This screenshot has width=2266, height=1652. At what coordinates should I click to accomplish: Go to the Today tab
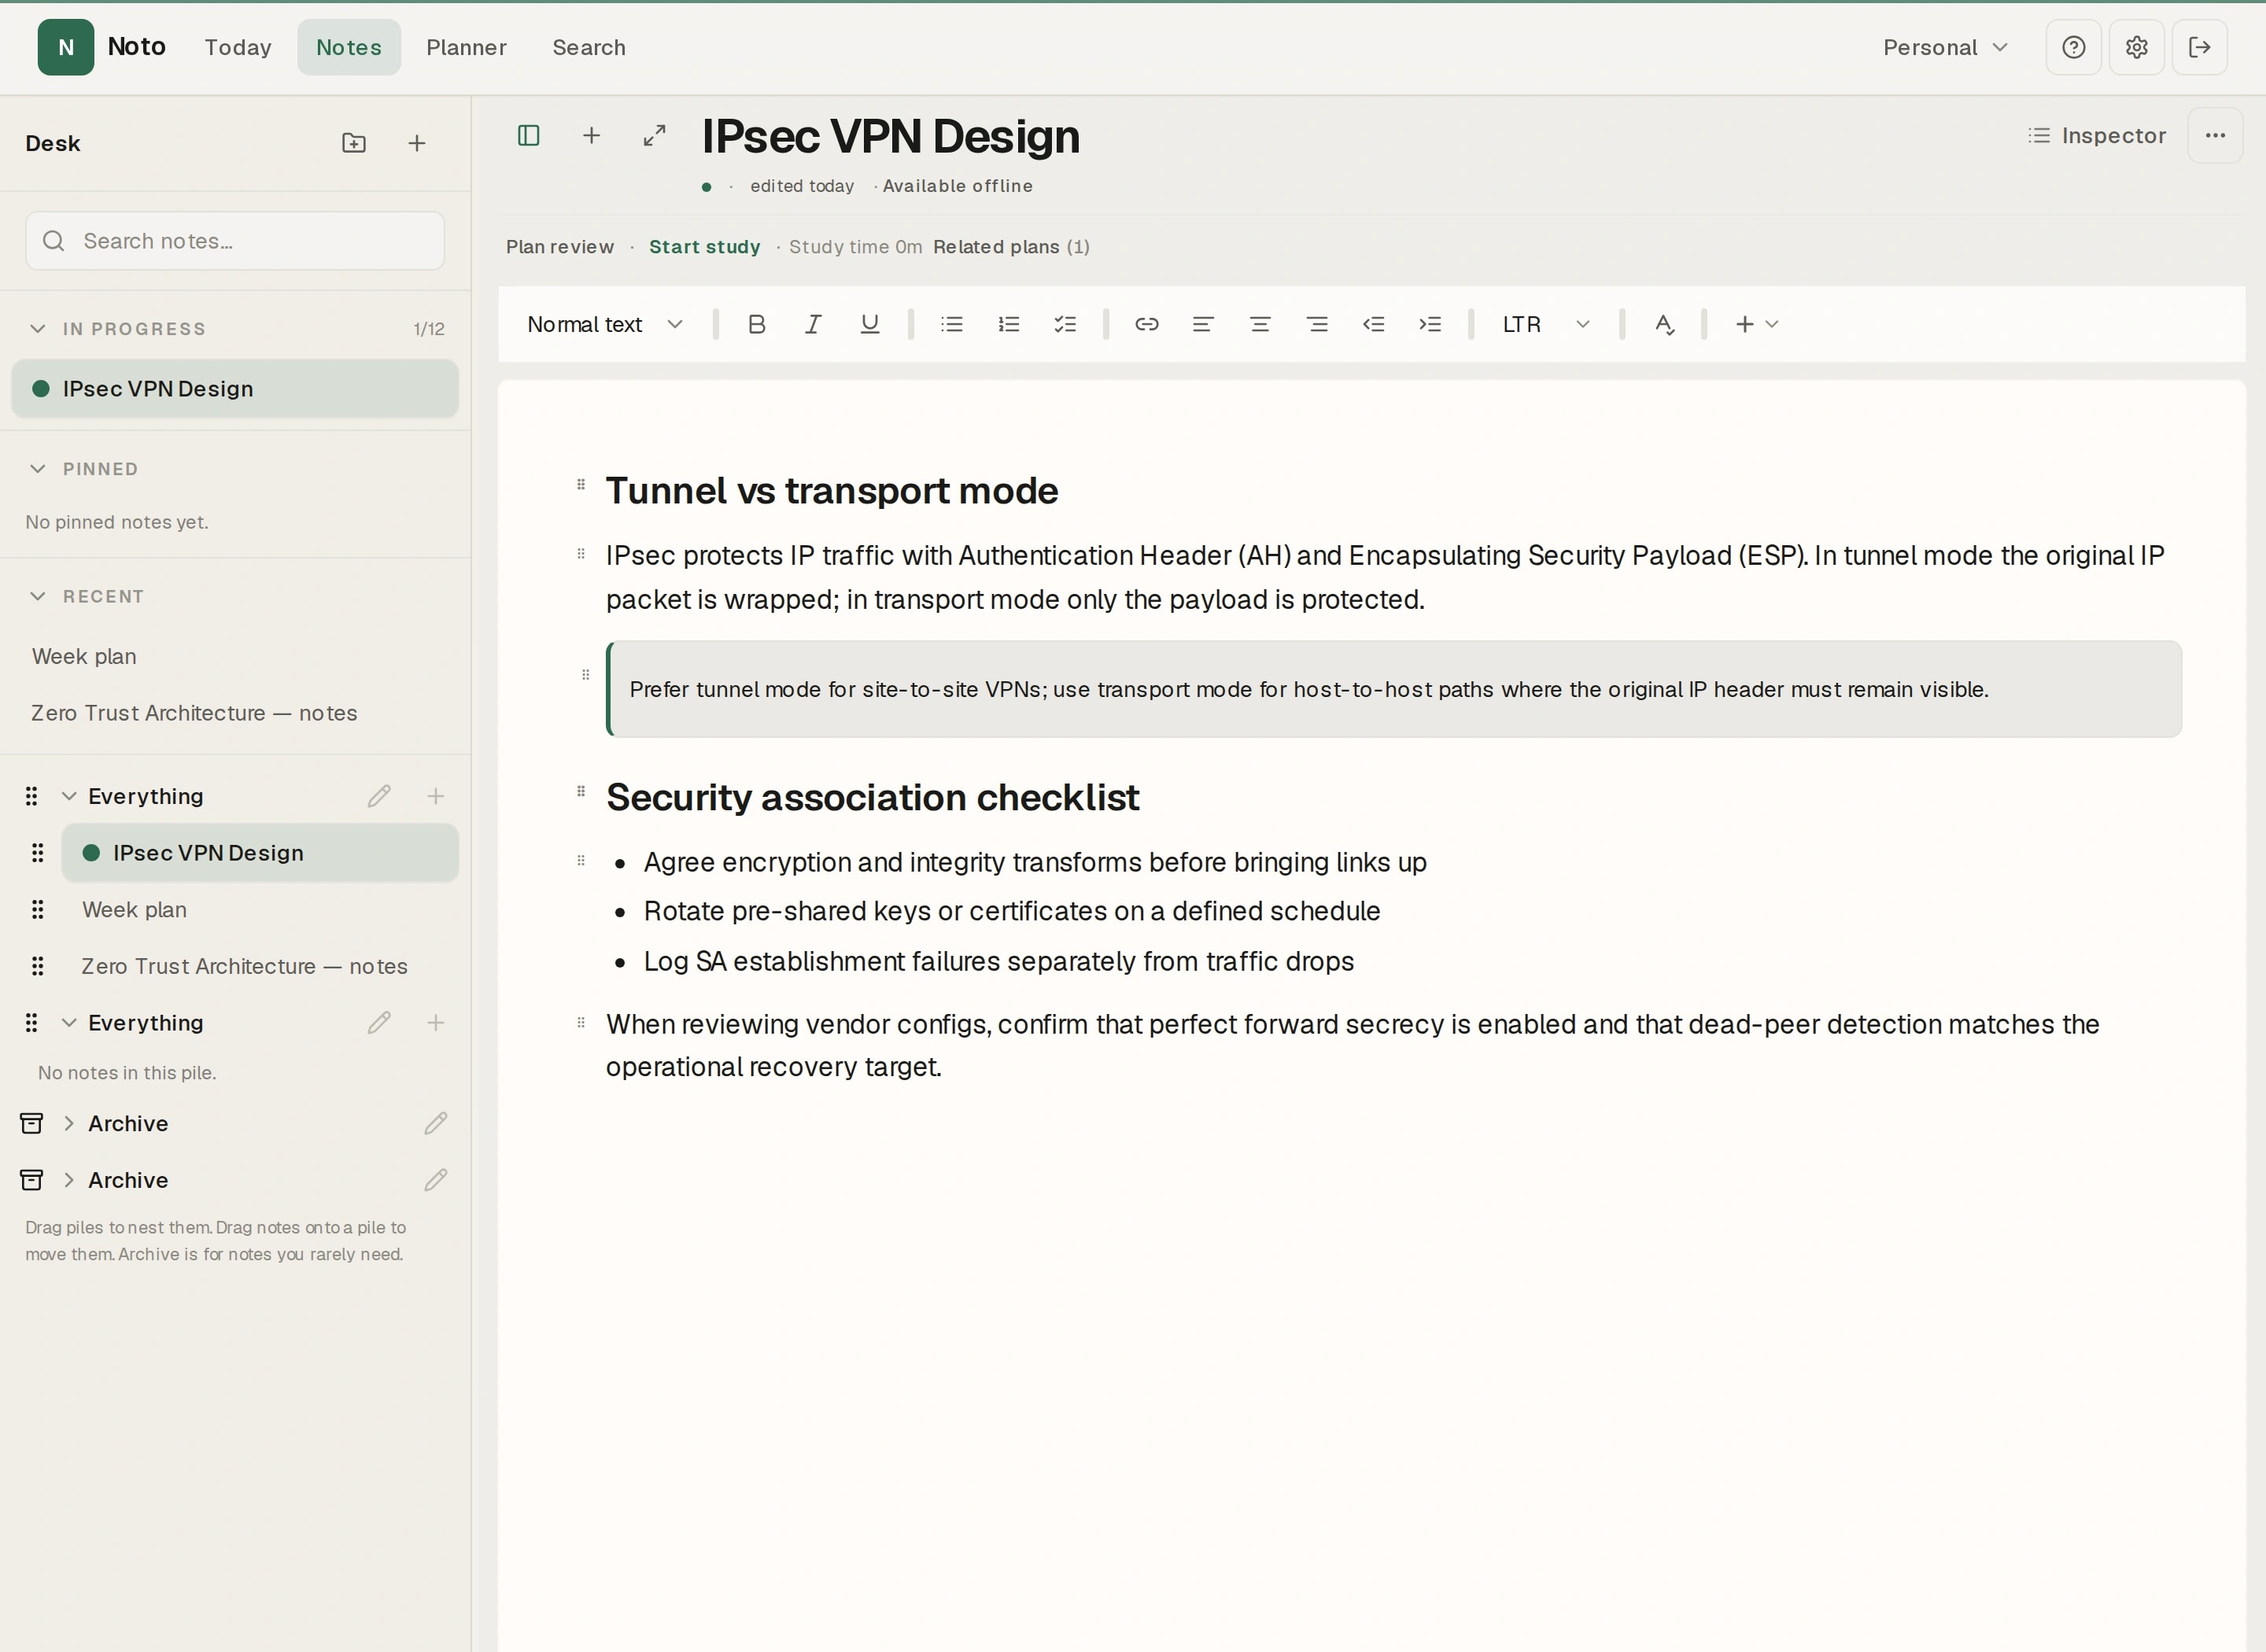pos(238,47)
